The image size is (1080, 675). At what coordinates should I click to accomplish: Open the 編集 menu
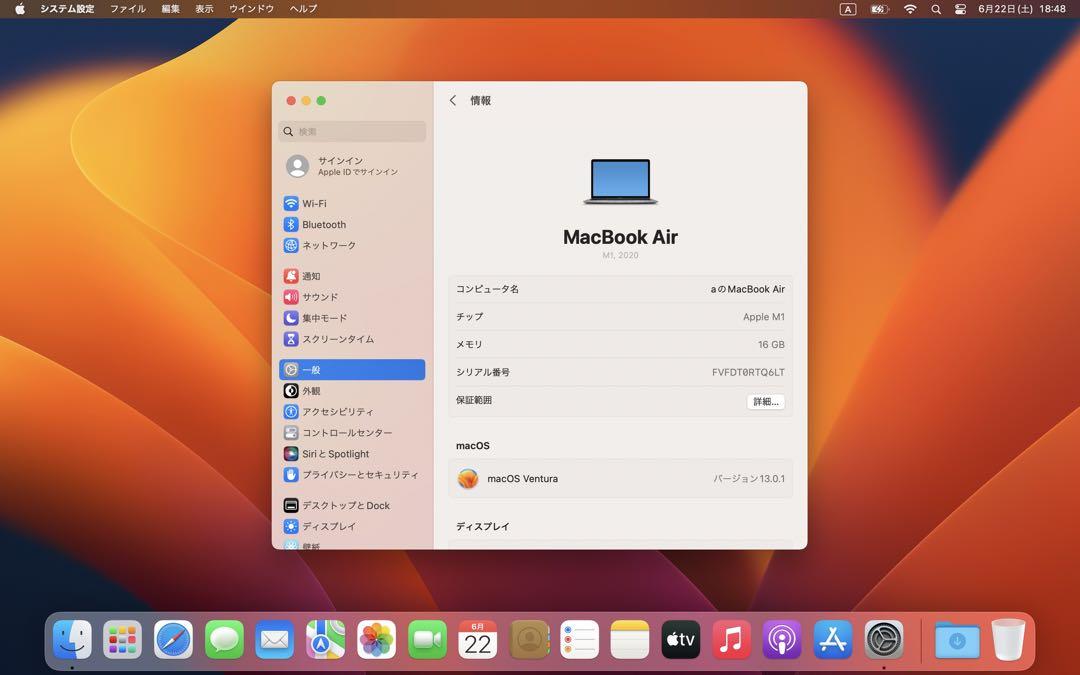tap(170, 9)
